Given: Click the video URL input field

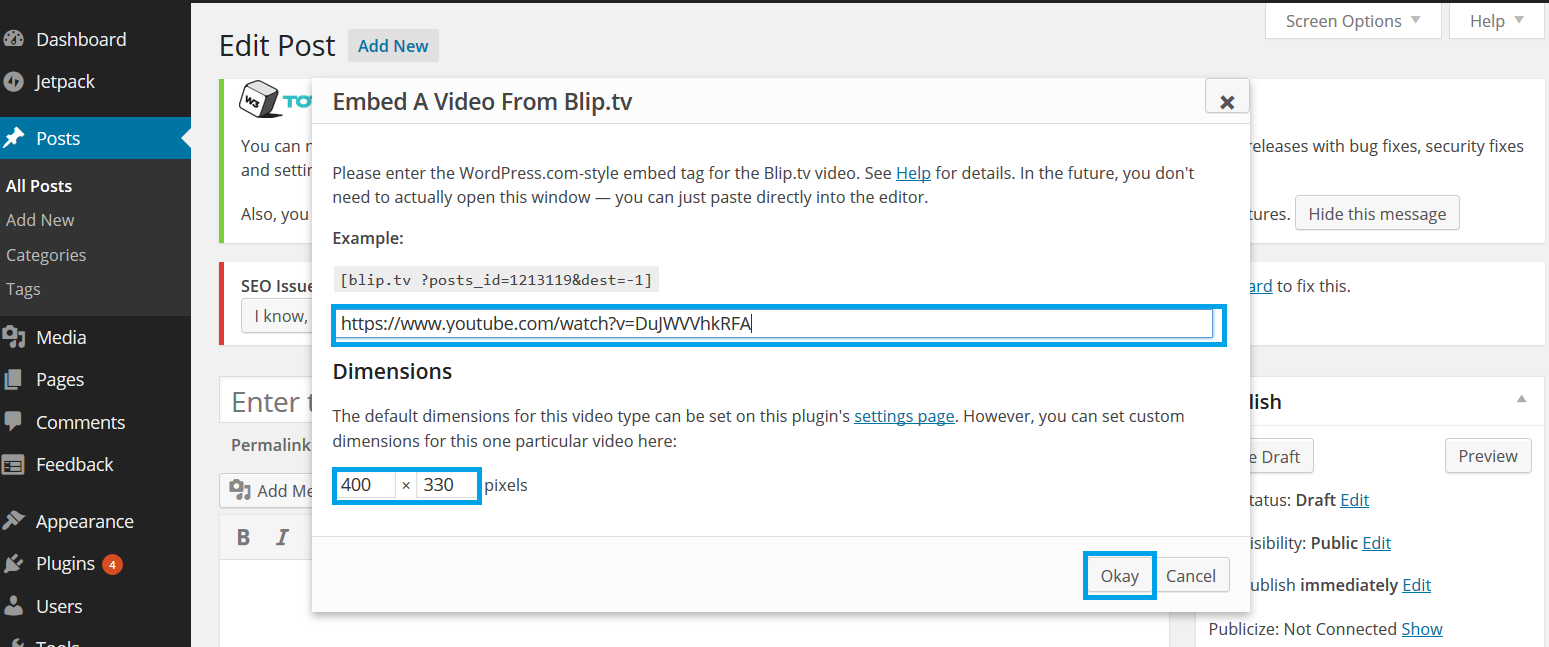Looking at the screenshot, I should point(774,324).
